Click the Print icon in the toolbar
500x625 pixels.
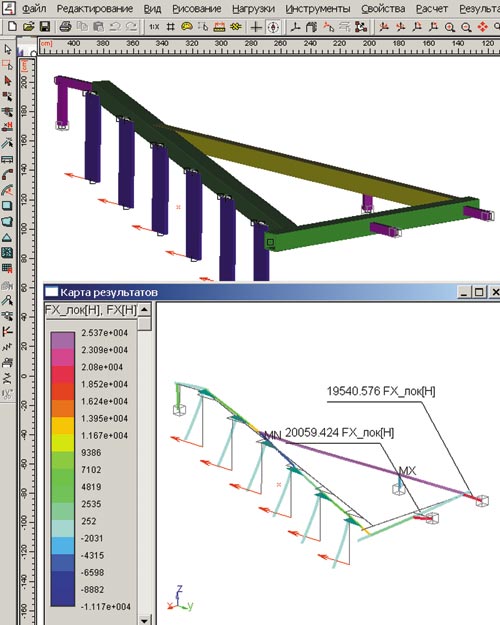65,27
